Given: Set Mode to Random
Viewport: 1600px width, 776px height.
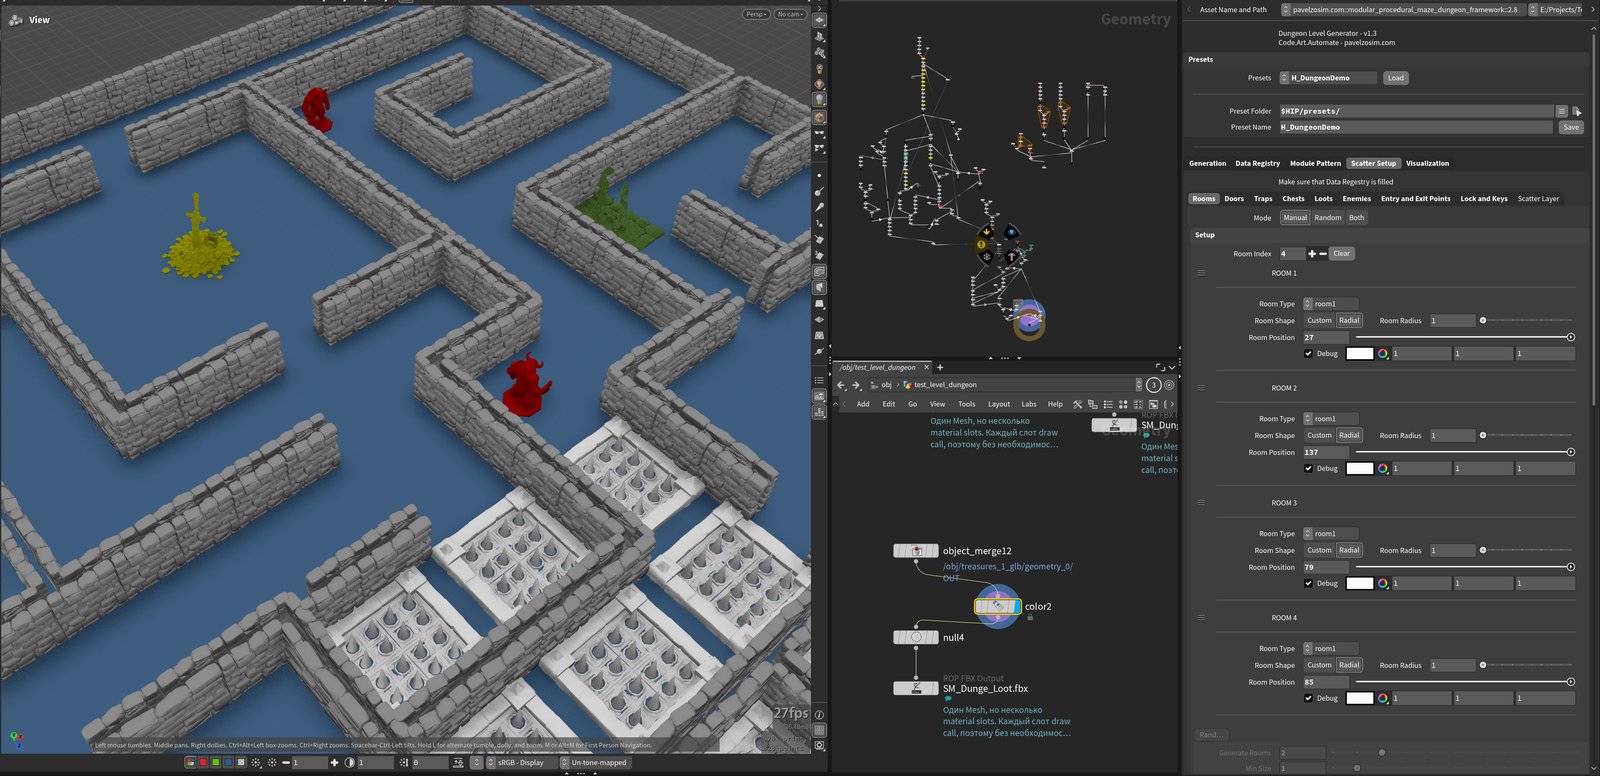Looking at the screenshot, I should [x=1327, y=217].
